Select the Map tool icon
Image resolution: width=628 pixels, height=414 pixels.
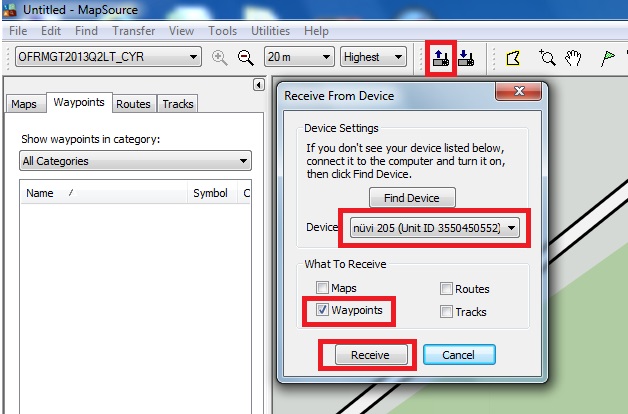tap(513, 58)
